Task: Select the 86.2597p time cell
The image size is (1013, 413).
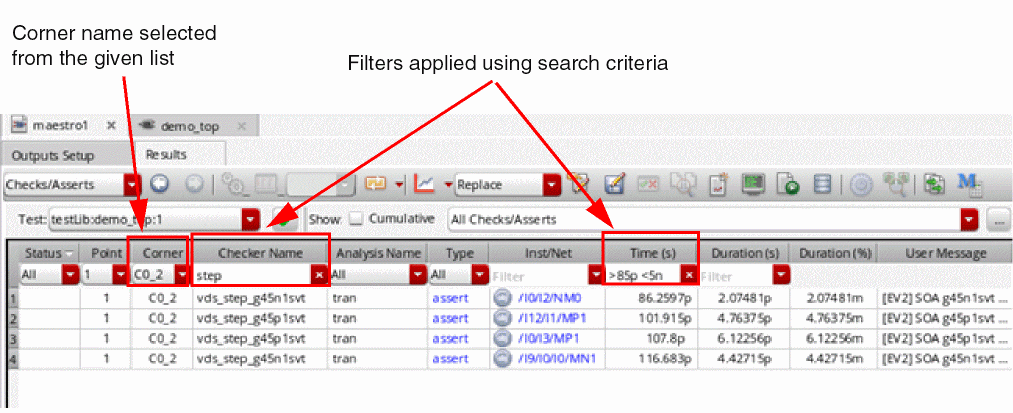Action: 651,298
